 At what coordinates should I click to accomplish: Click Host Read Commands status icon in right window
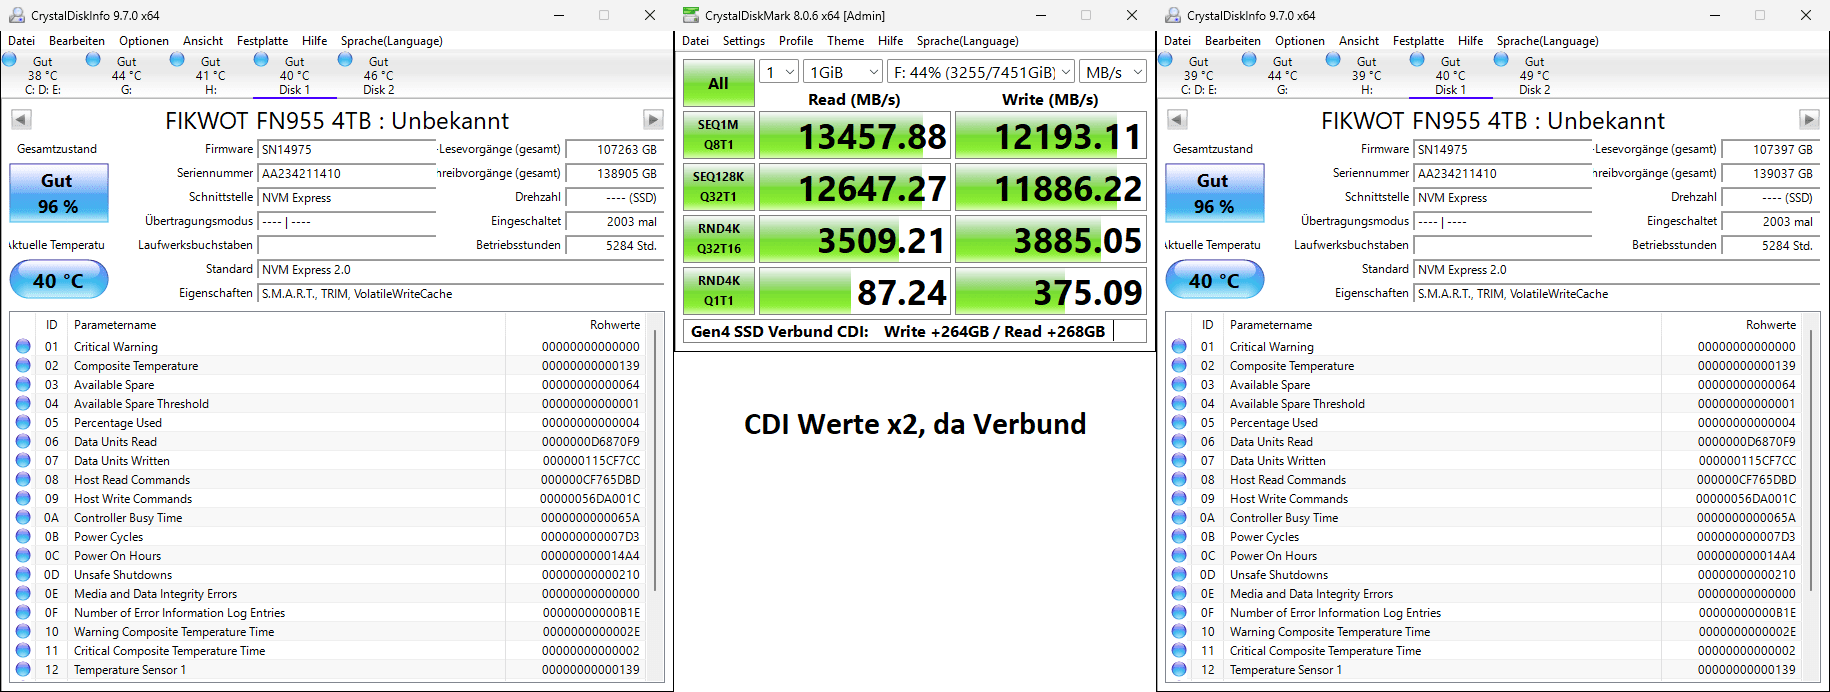(x=1179, y=479)
